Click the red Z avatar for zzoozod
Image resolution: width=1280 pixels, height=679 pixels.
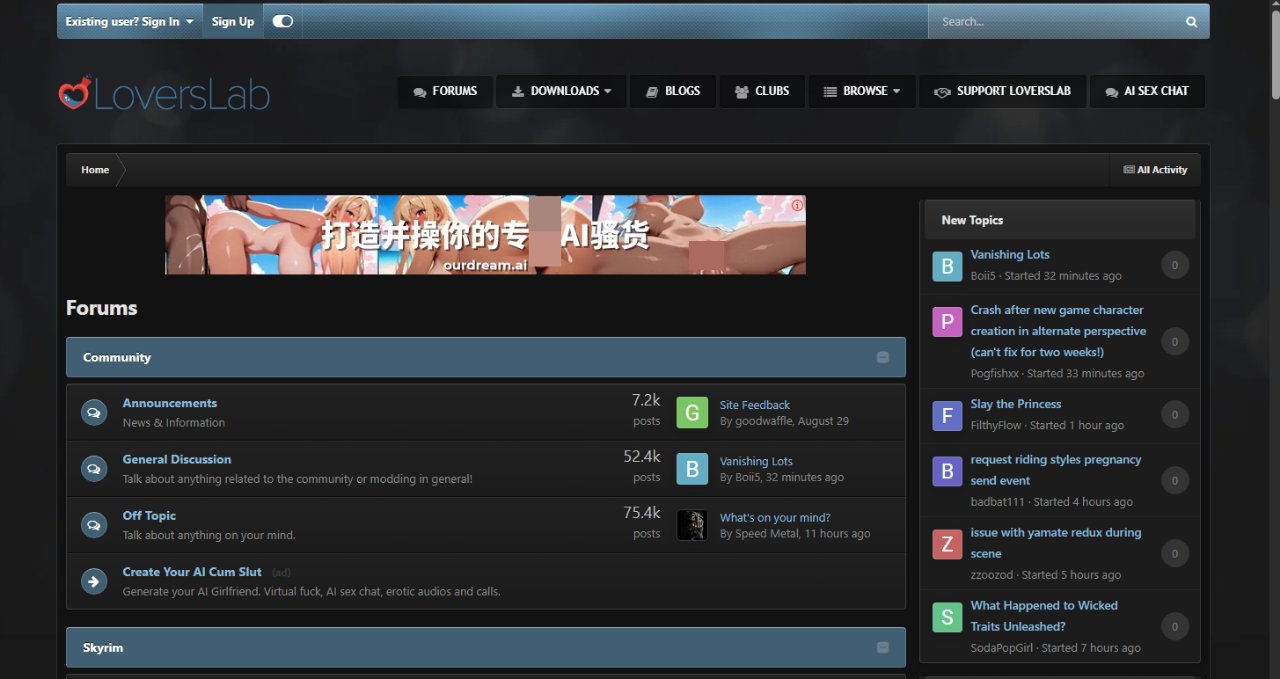pos(947,544)
